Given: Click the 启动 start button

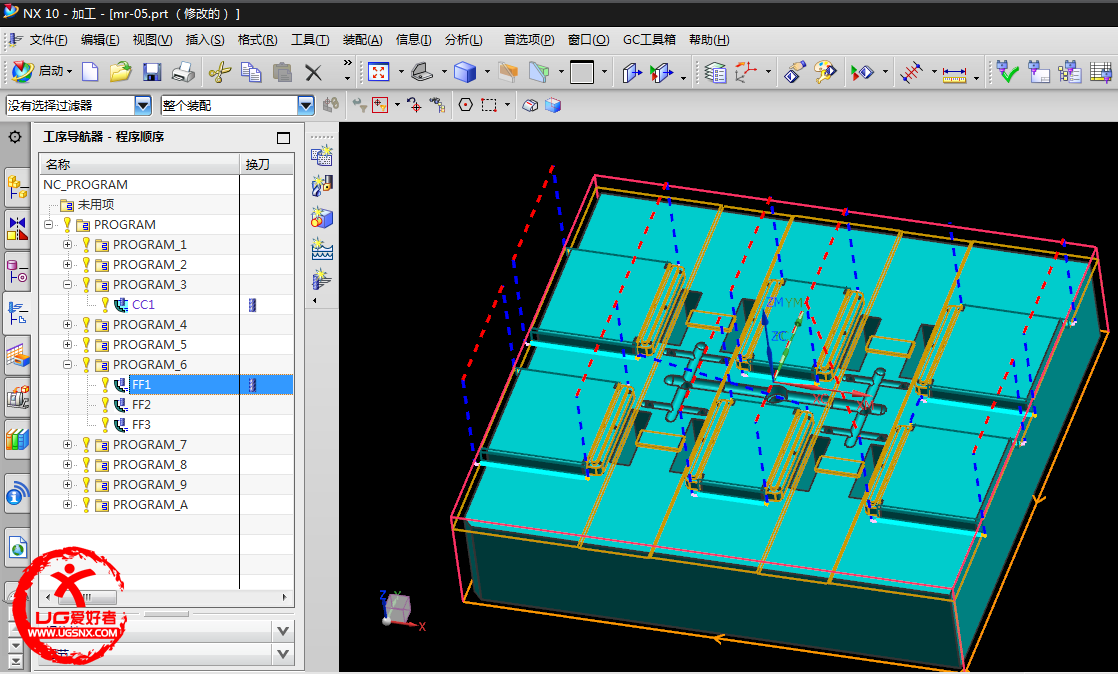Looking at the screenshot, I should point(43,71).
